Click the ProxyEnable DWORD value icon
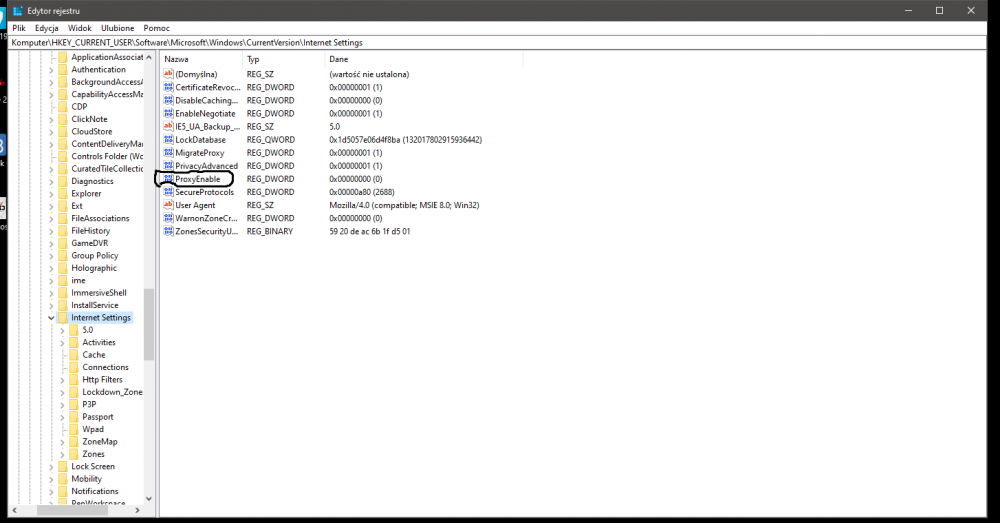The width and height of the screenshot is (1000, 523). click(168, 179)
